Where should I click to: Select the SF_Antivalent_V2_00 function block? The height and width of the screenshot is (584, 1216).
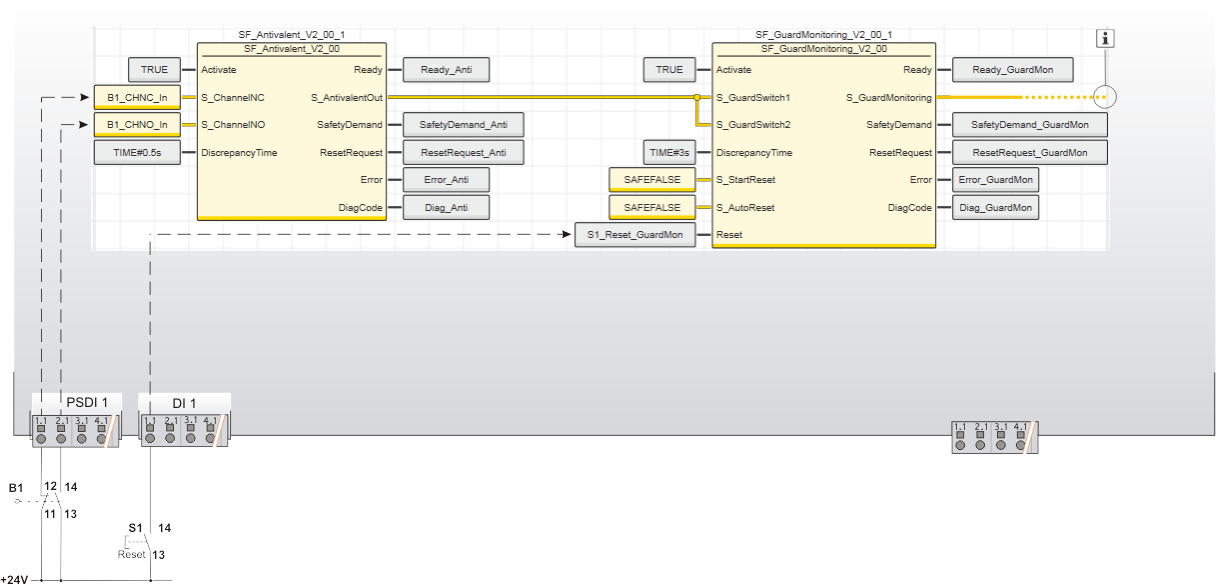[291, 140]
